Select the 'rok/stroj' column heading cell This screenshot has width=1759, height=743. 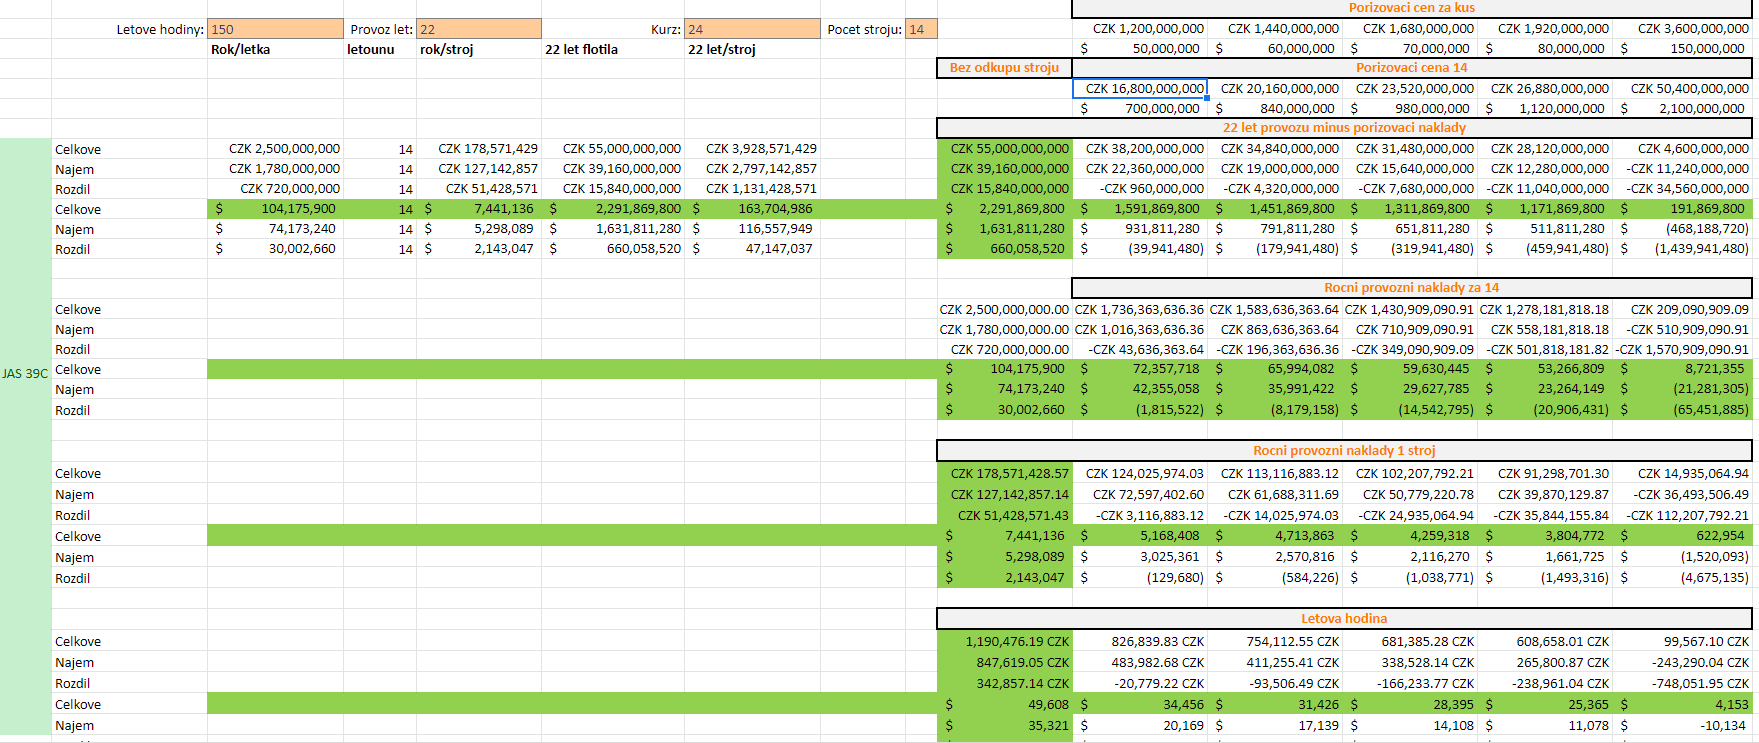[x=478, y=49]
